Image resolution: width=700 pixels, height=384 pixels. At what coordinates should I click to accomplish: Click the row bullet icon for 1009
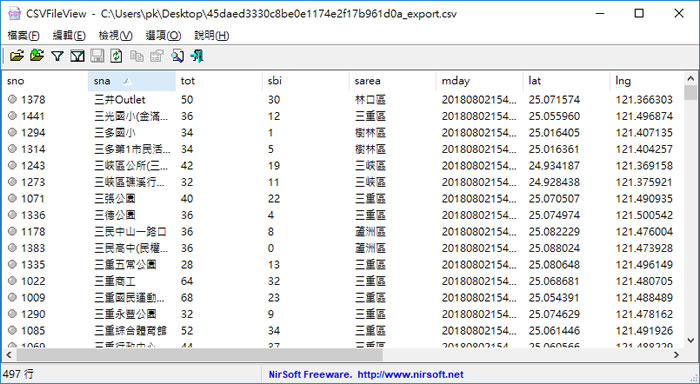(12, 297)
